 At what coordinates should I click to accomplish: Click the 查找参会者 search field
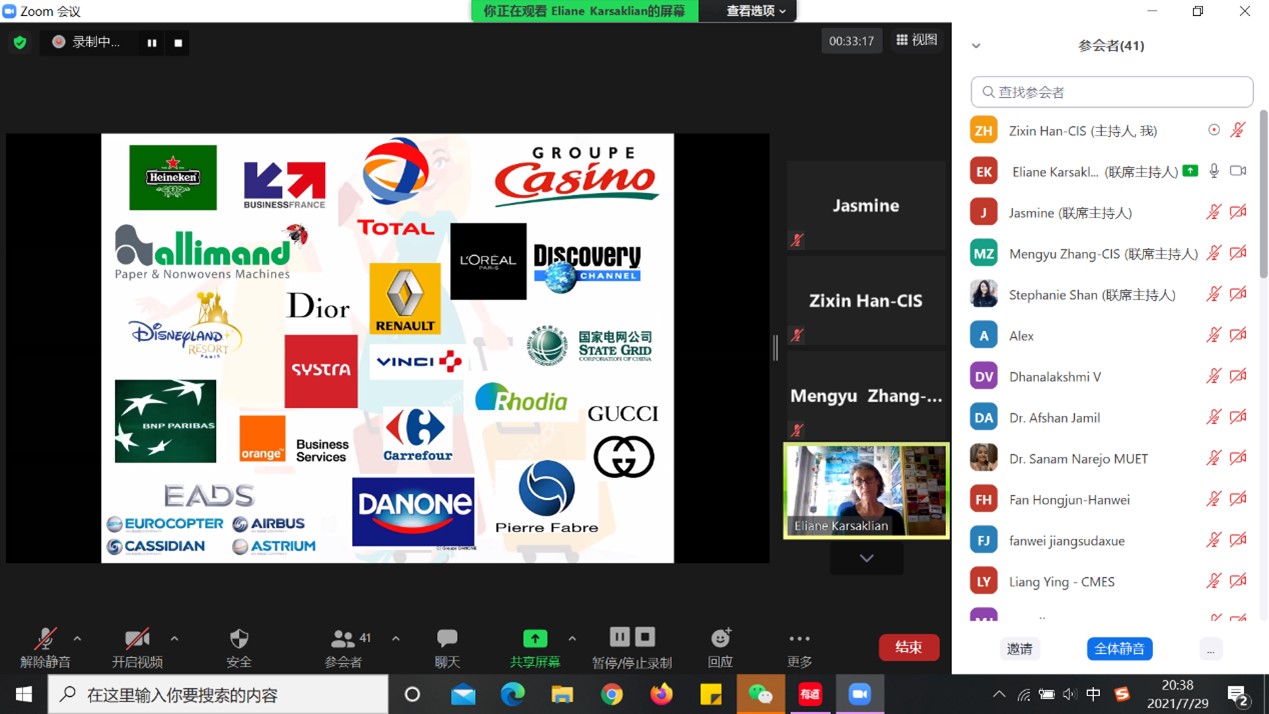pyautogui.click(x=1111, y=92)
